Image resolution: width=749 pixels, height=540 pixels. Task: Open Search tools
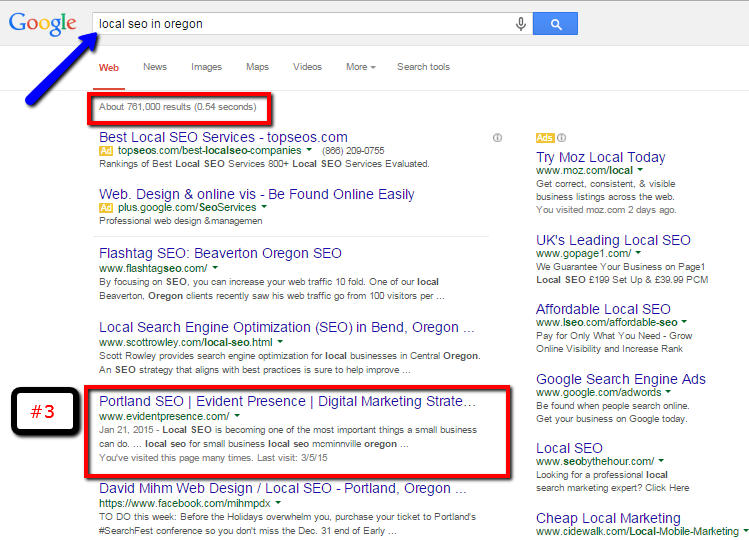click(423, 67)
